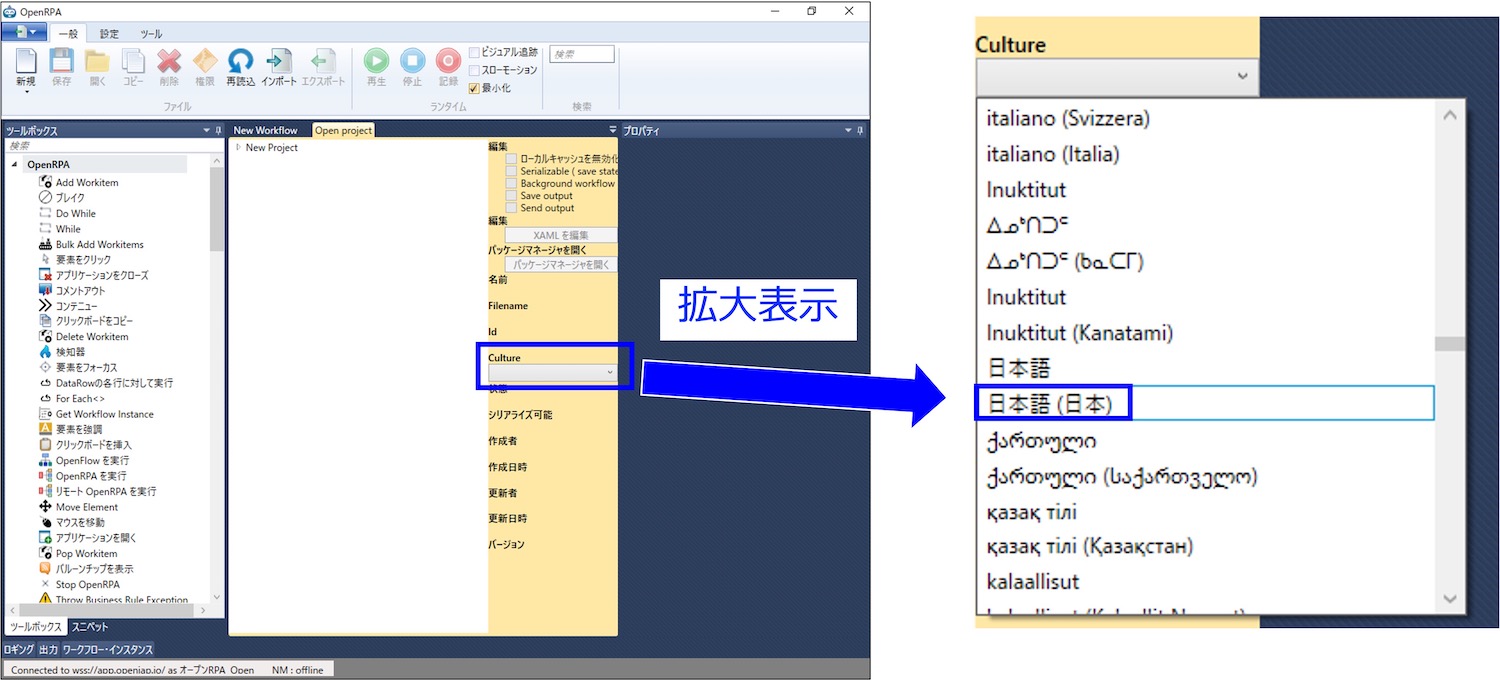
Task: Click the 新規 new file icon
Action: (x=26, y=61)
